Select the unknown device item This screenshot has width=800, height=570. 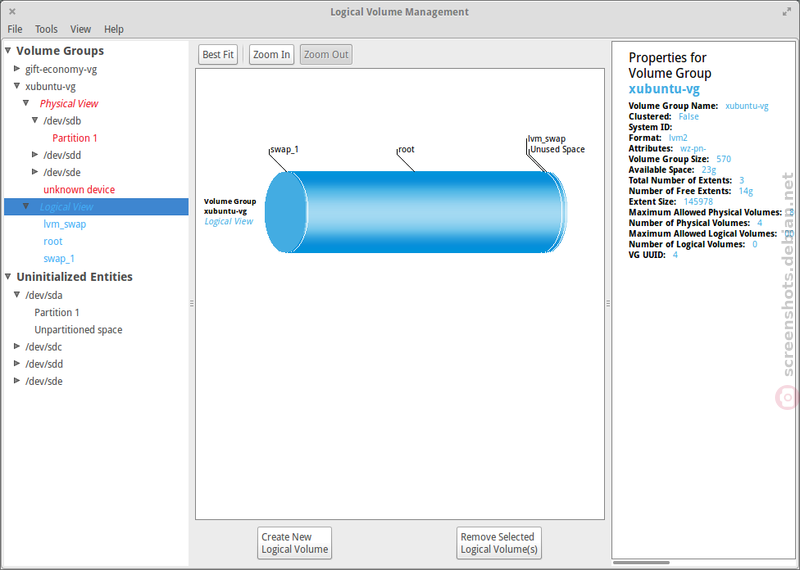pos(79,189)
